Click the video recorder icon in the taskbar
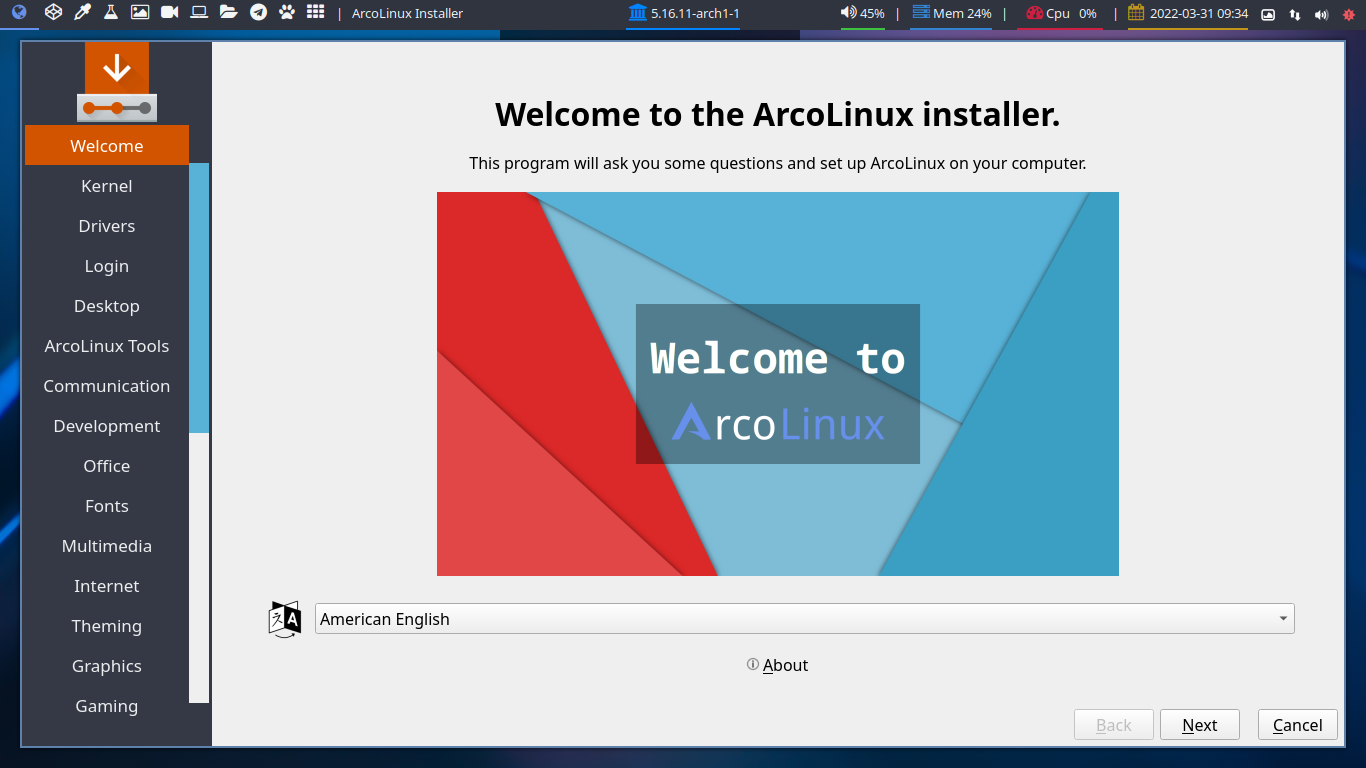The height and width of the screenshot is (768, 1366). pos(170,14)
